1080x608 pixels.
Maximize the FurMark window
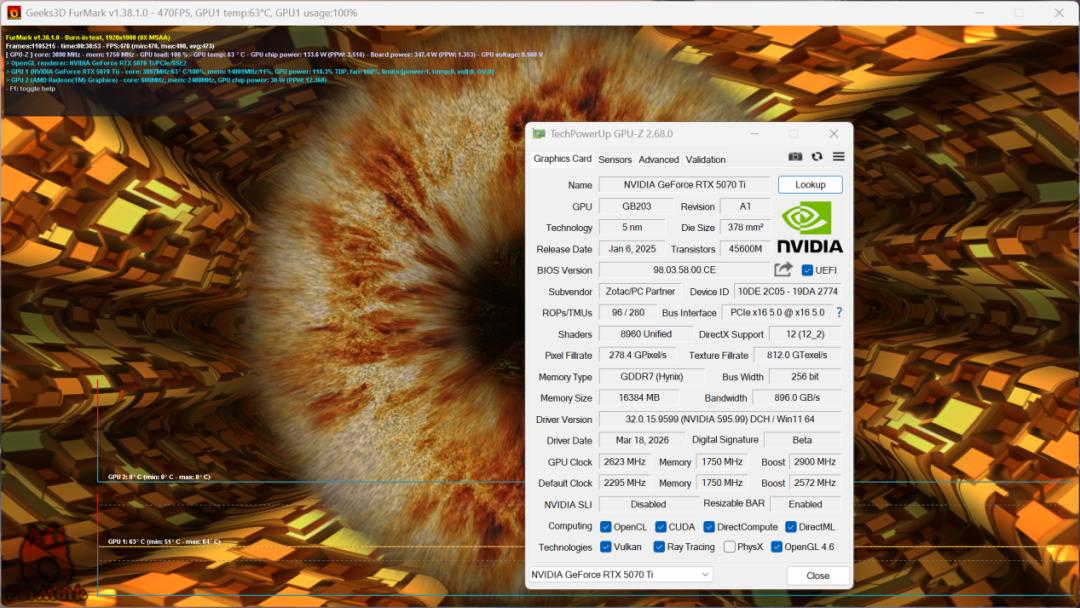coord(1019,12)
